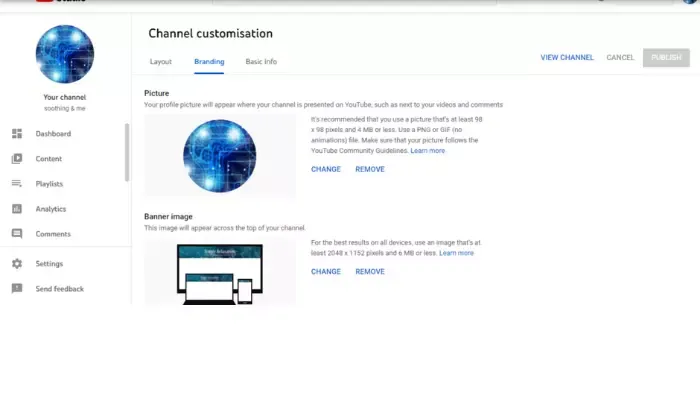Click the 'soothing & me' channel name

[x=65, y=108]
